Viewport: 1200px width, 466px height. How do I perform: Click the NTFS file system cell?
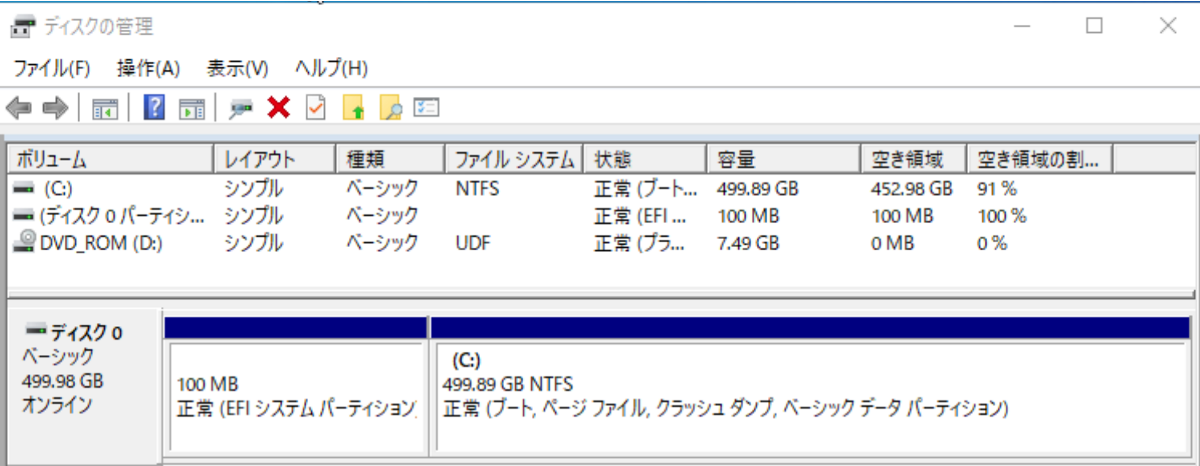(x=477, y=188)
